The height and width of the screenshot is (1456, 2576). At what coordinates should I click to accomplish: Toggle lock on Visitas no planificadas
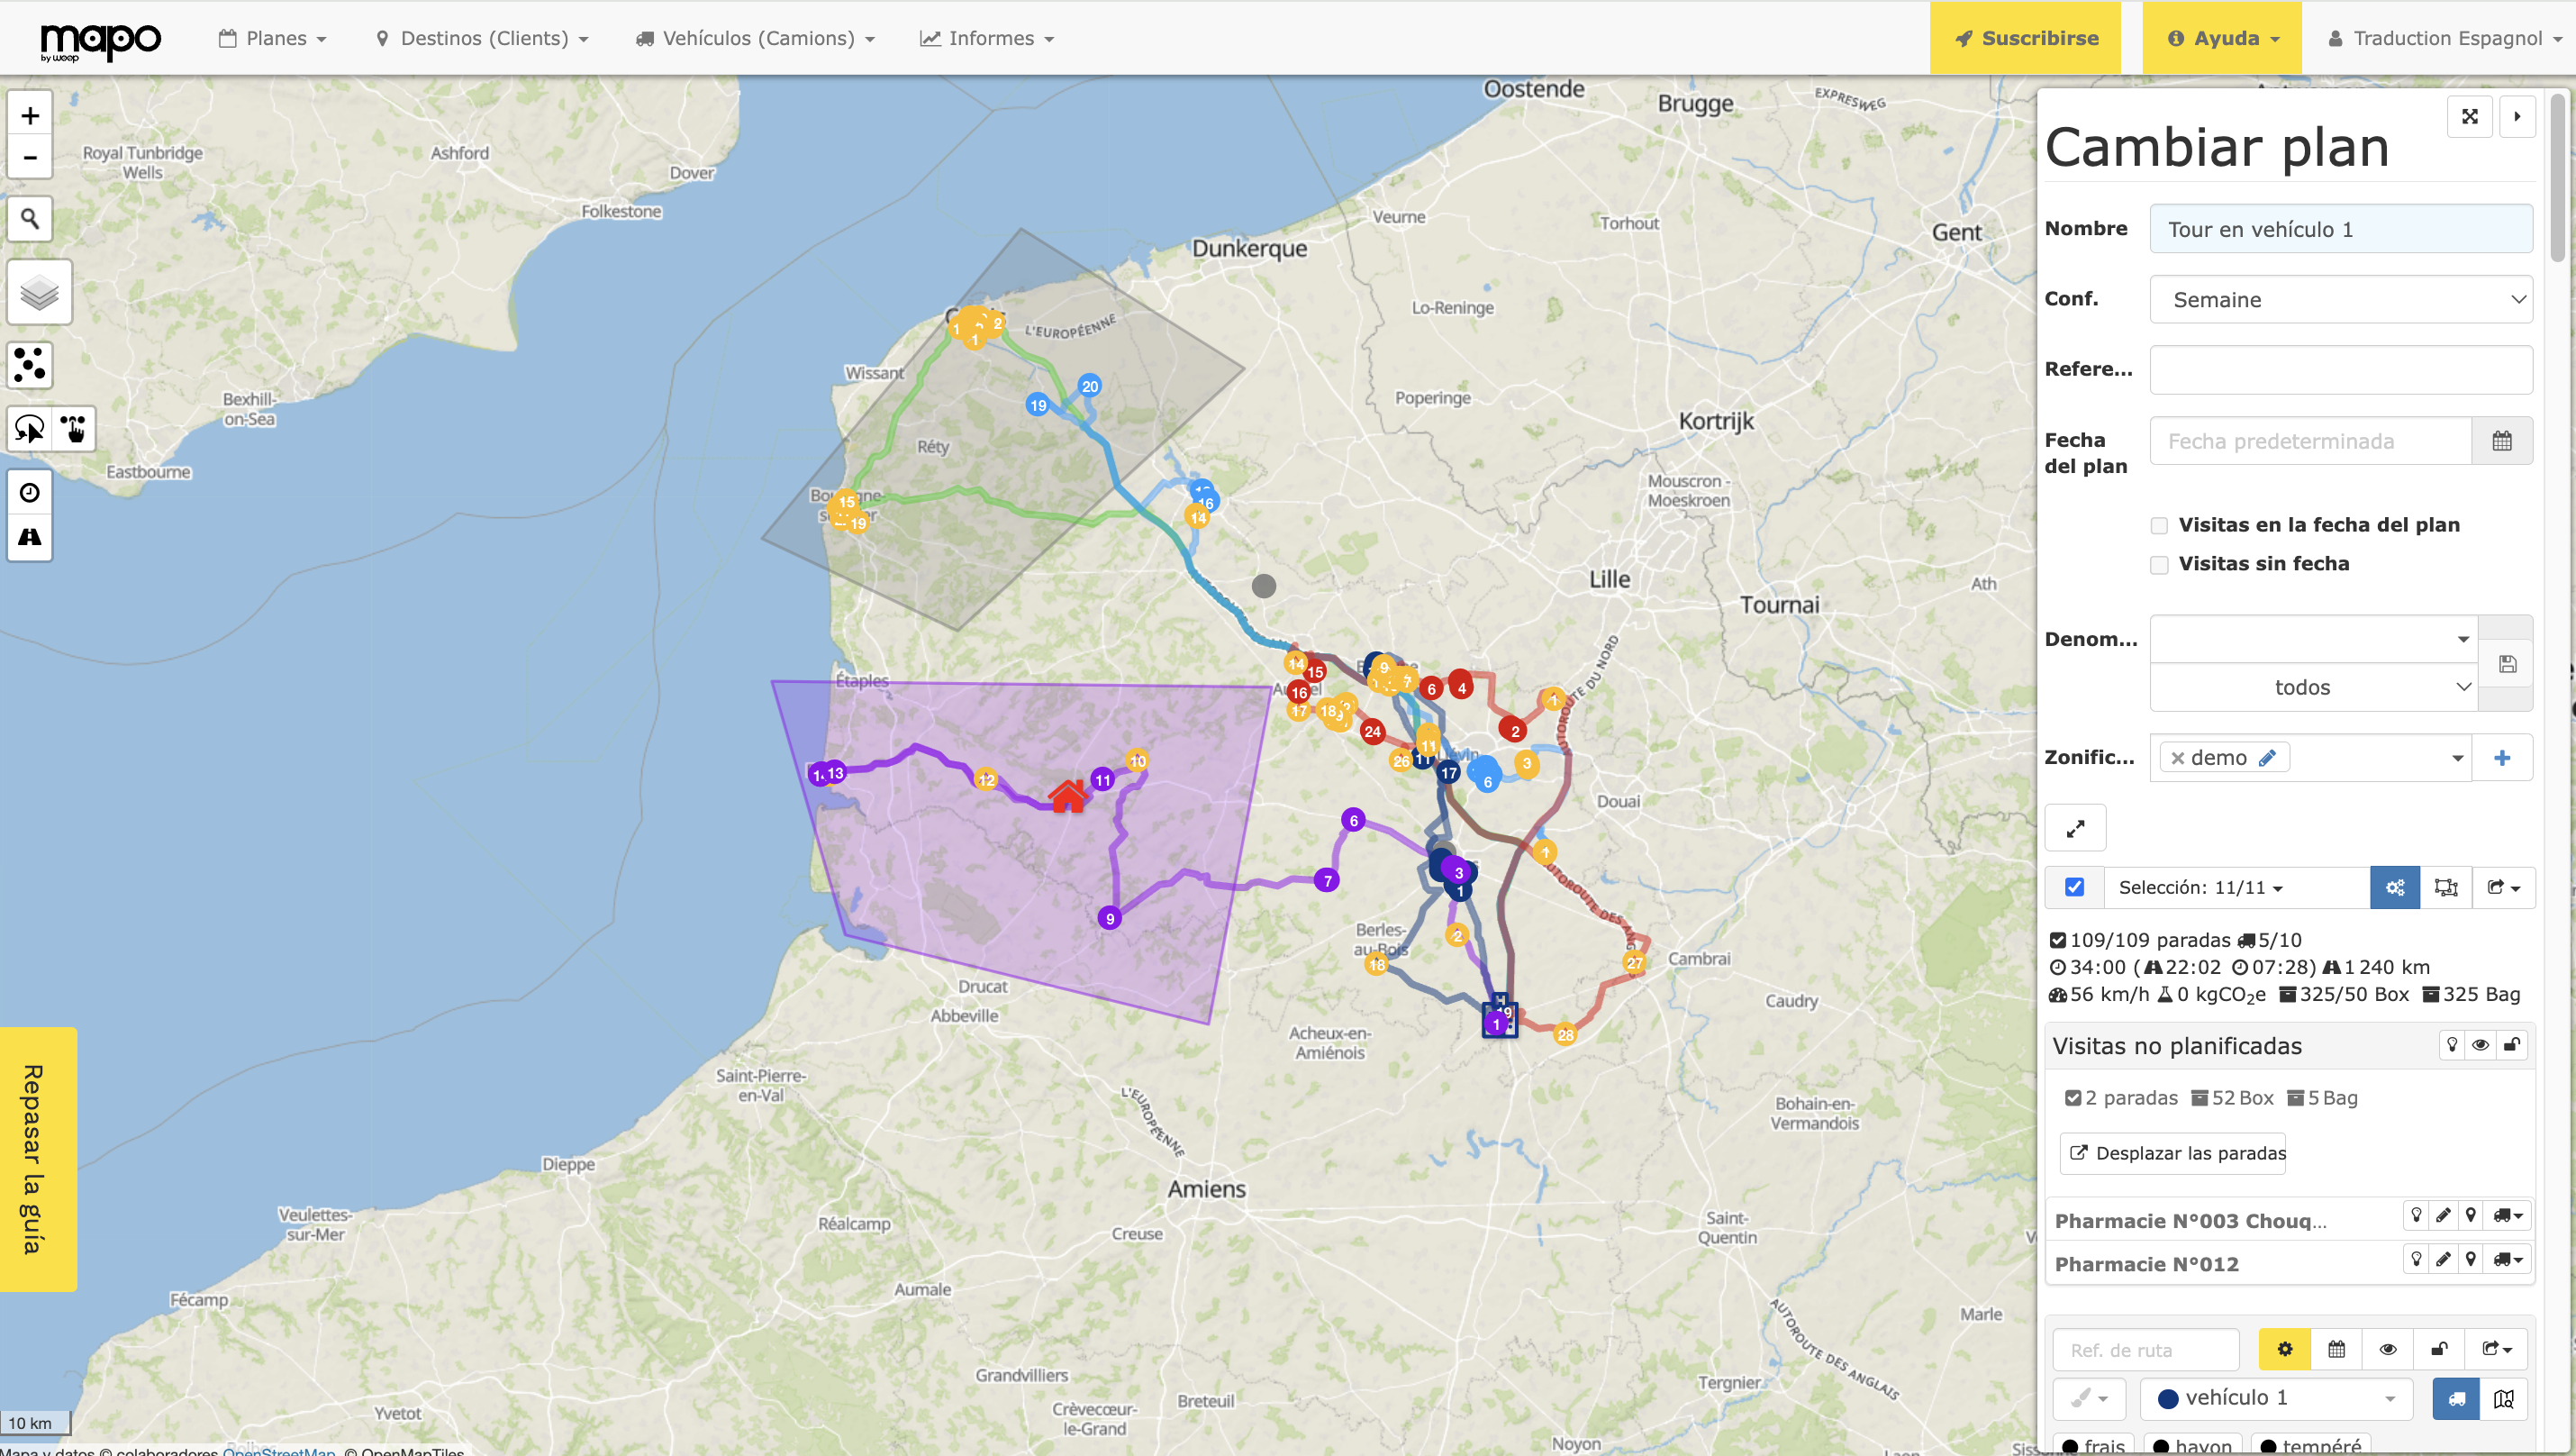click(2510, 1044)
